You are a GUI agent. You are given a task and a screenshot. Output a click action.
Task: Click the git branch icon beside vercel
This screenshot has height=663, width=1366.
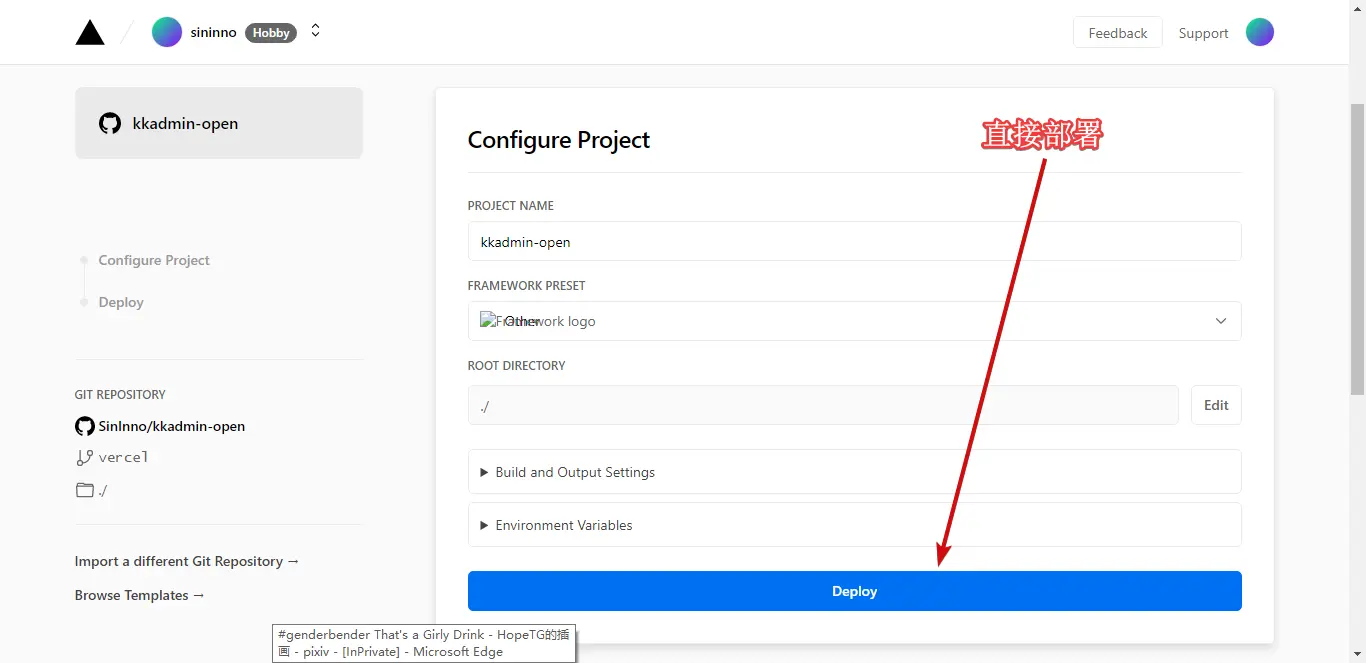85,457
